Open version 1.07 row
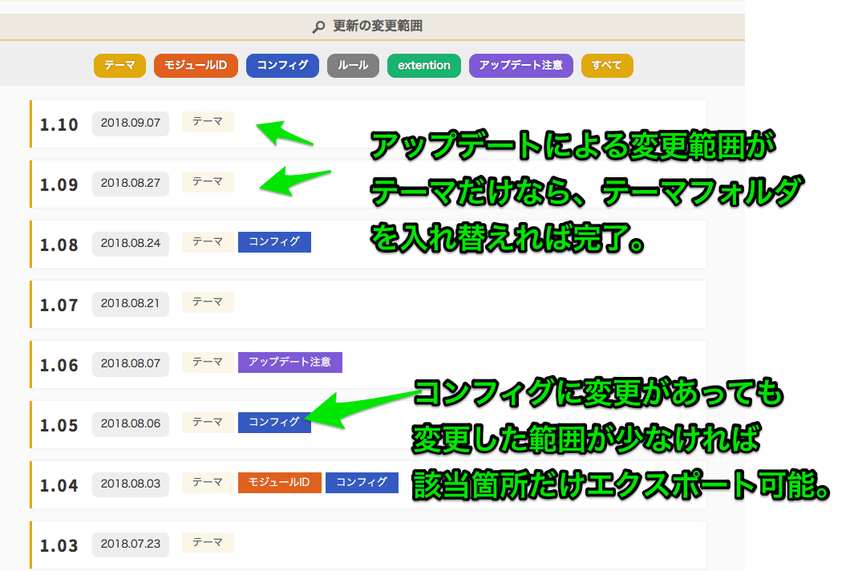This screenshot has height=571, width=858. click(59, 304)
